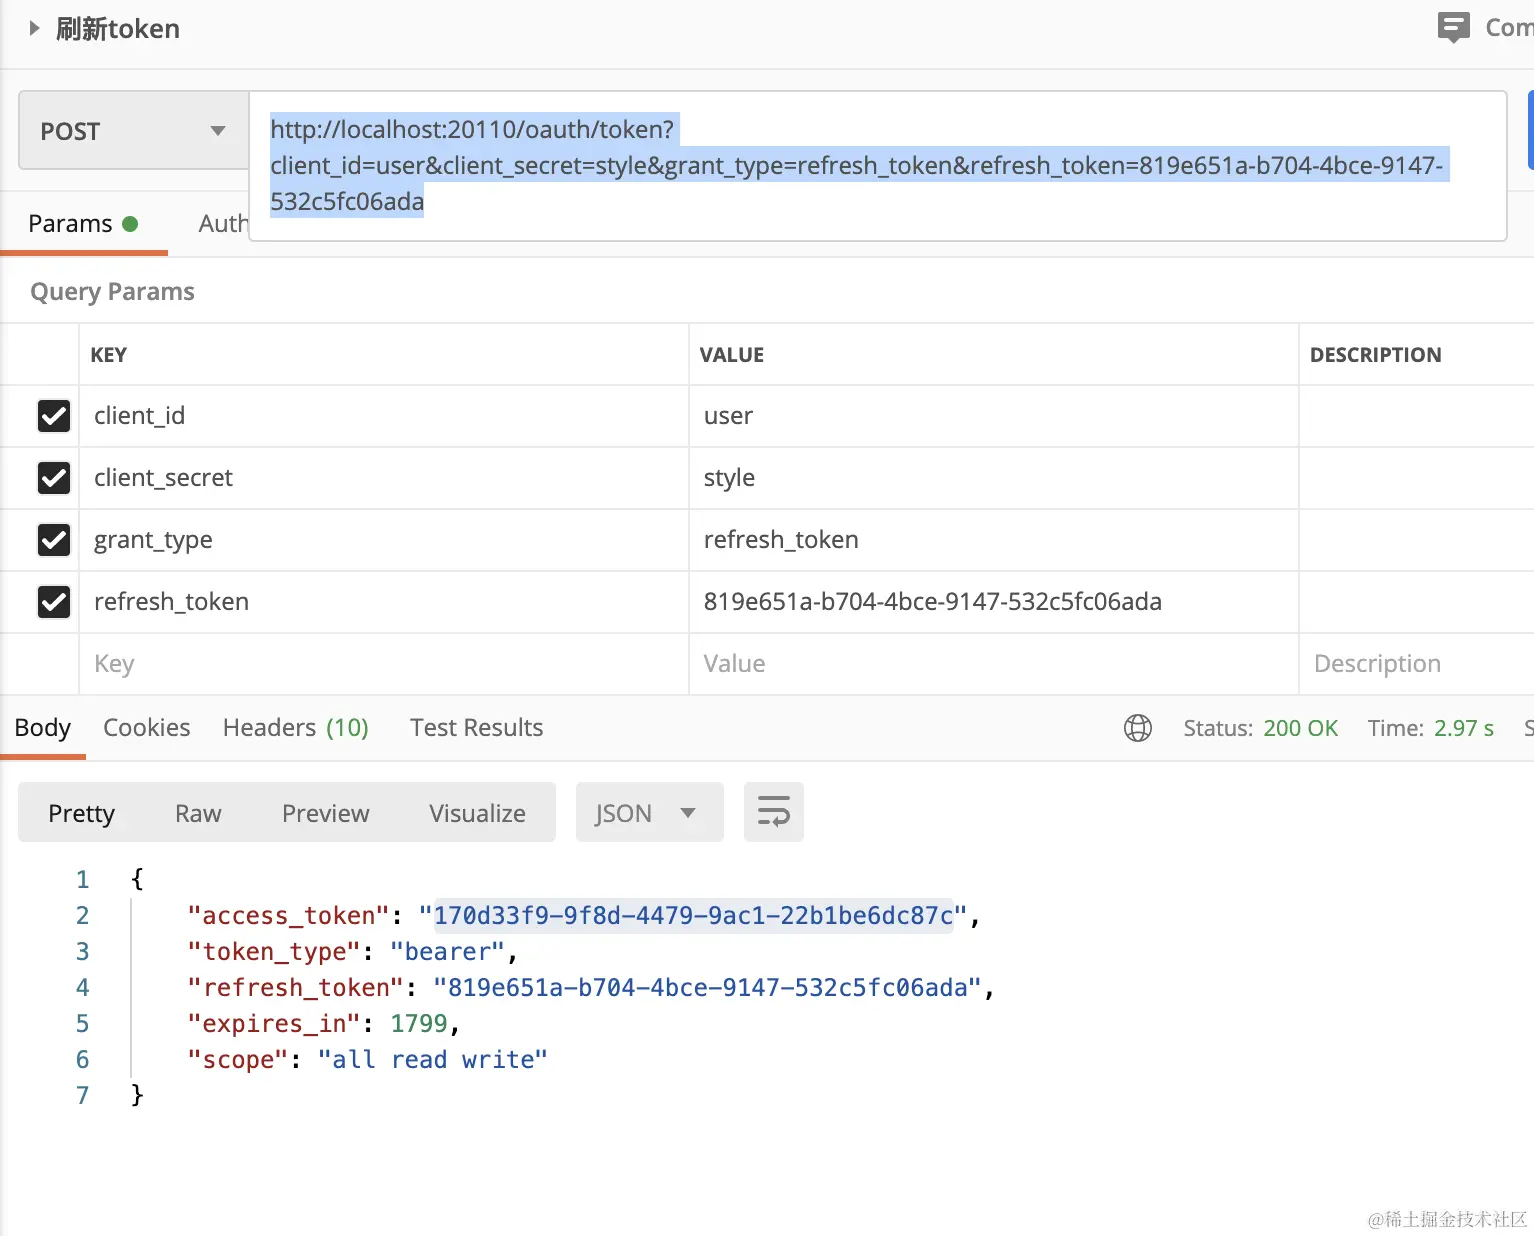Screen dimensions: 1534x1236
Task: Click the KEY column header
Action: (x=109, y=355)
